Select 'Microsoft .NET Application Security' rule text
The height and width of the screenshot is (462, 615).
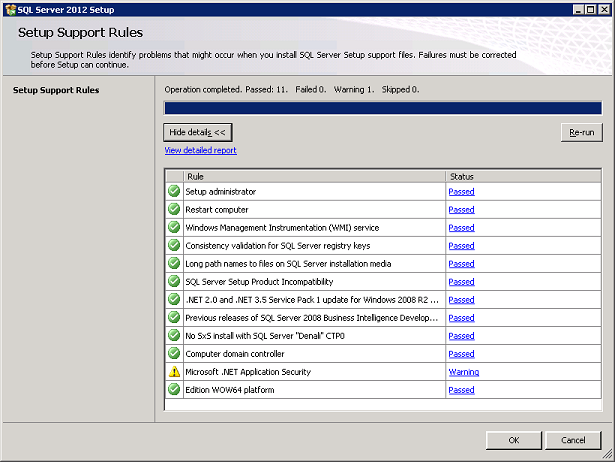tap(248, 372)
